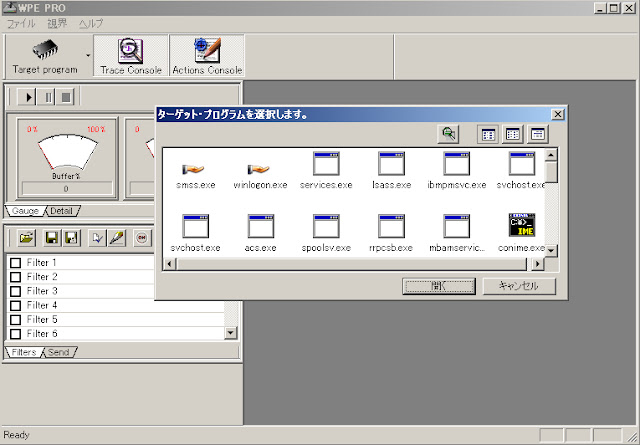Screen dimensions: 640x445
Task: Click the save filter floppy icon
Action: pyautogui.click(x=52, y=238)
